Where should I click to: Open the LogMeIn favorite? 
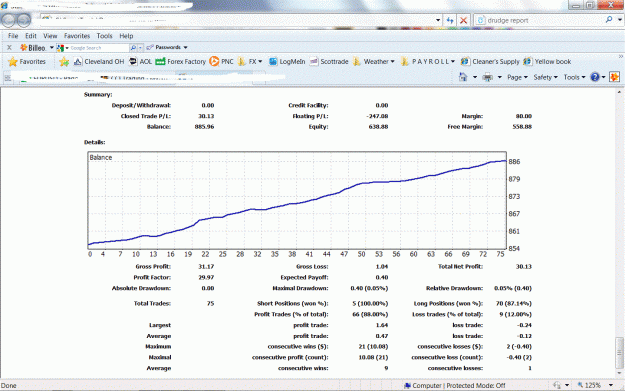(287, 62)
